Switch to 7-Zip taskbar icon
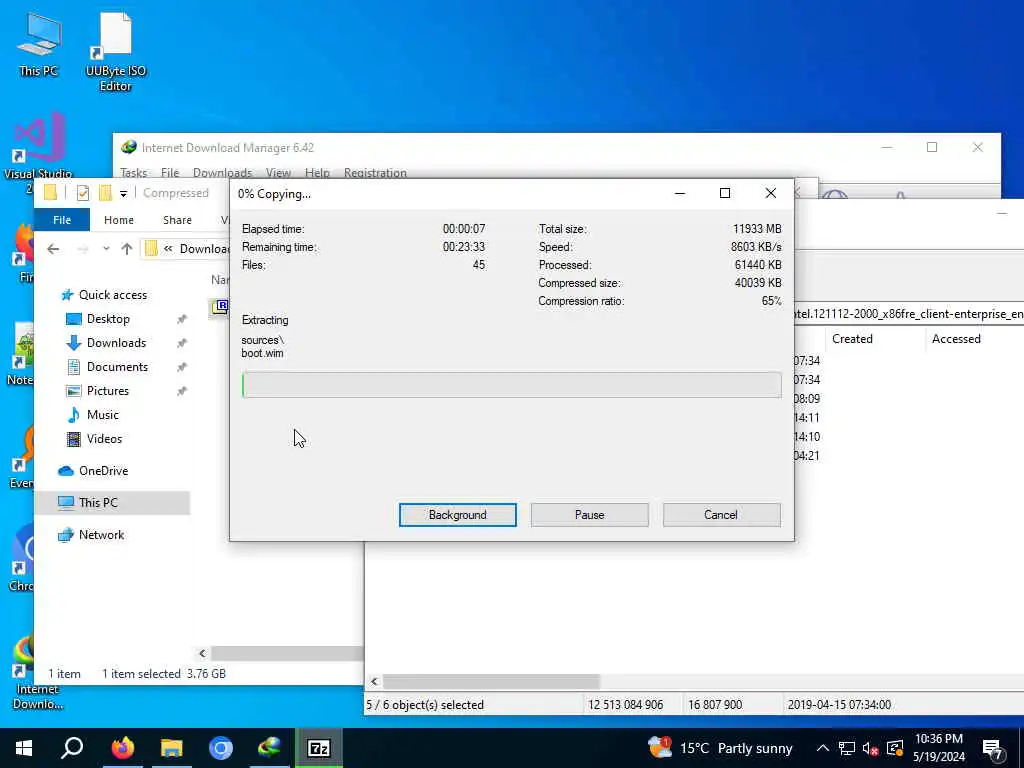This screenshot has width=1024, height=768. (319, 748)
